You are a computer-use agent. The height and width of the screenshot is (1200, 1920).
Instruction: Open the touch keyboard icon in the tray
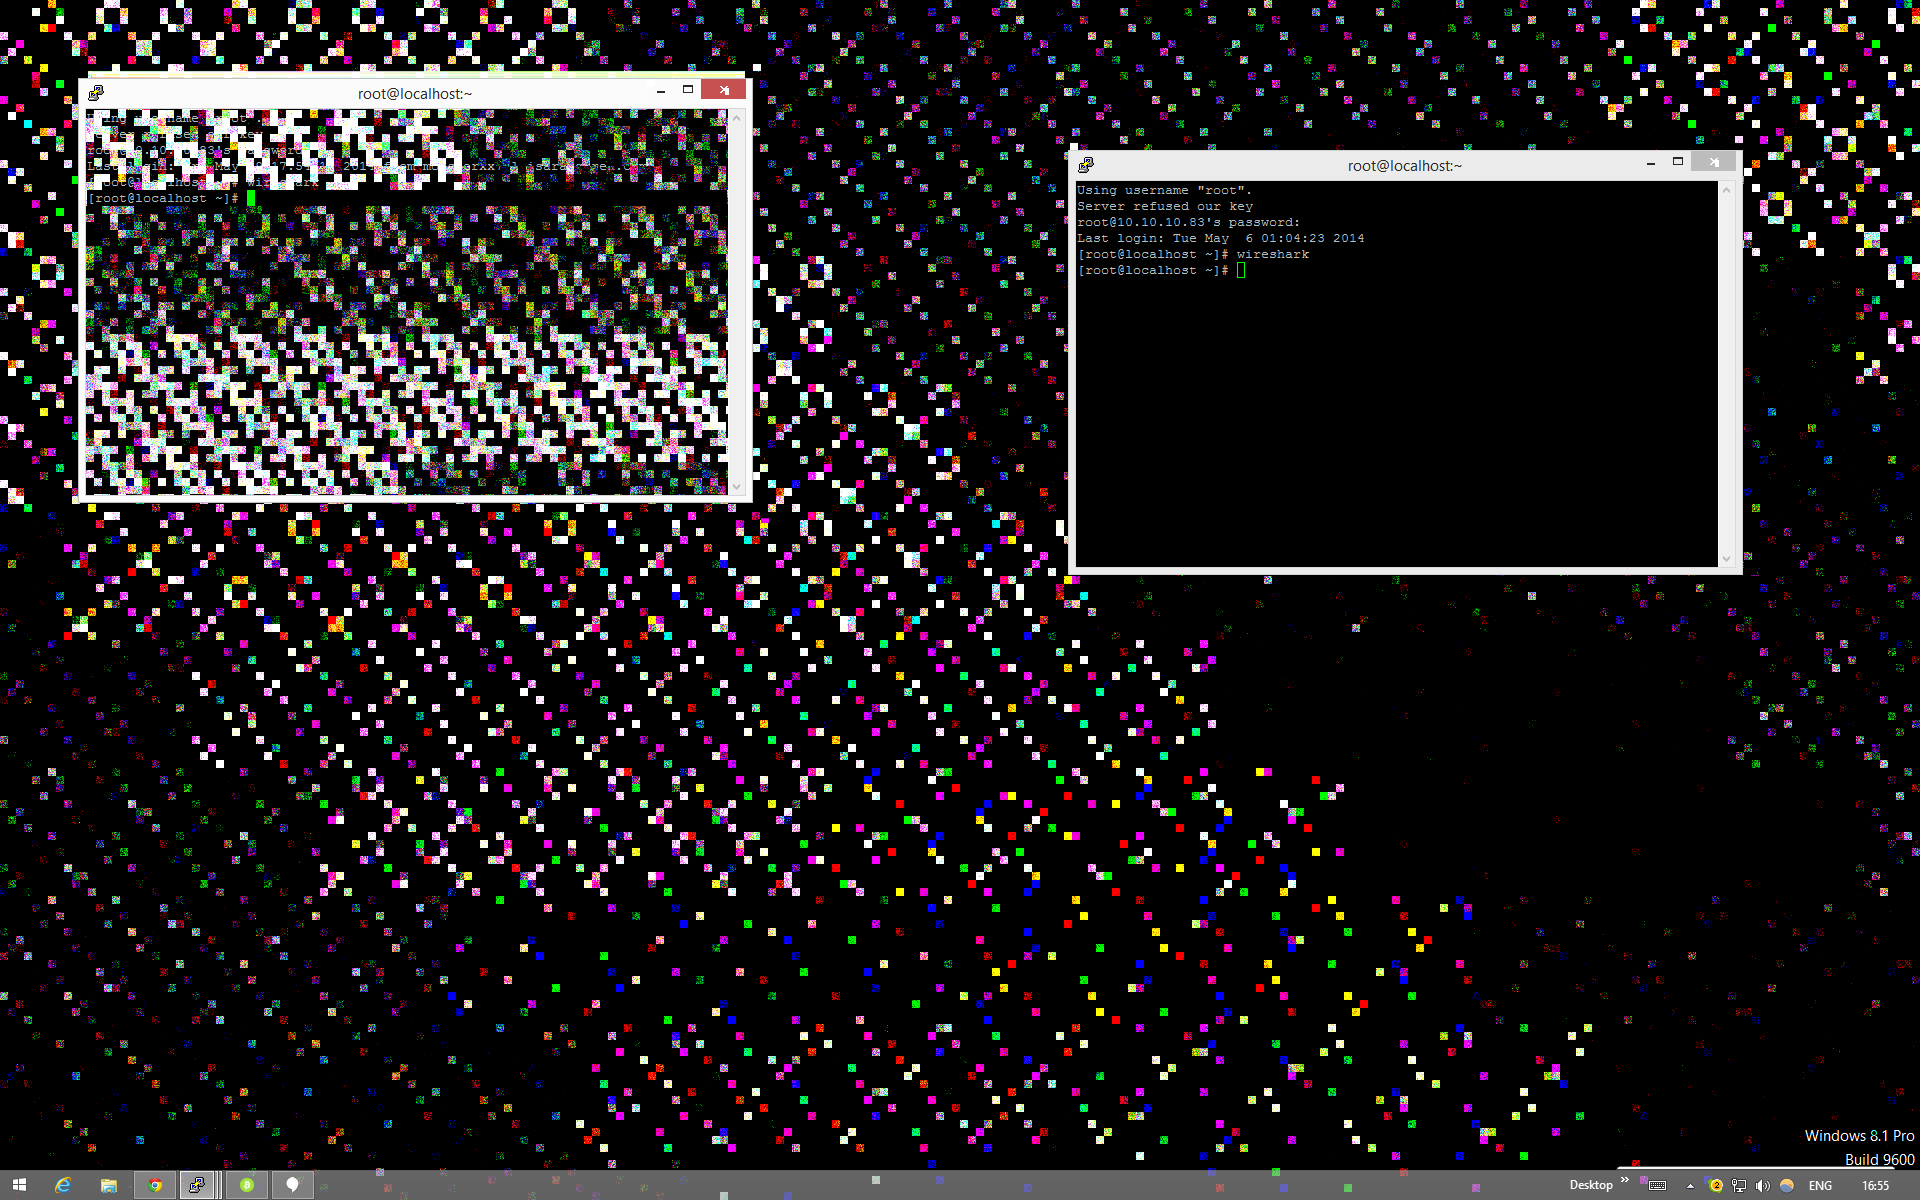[x=1658, y=1185]
